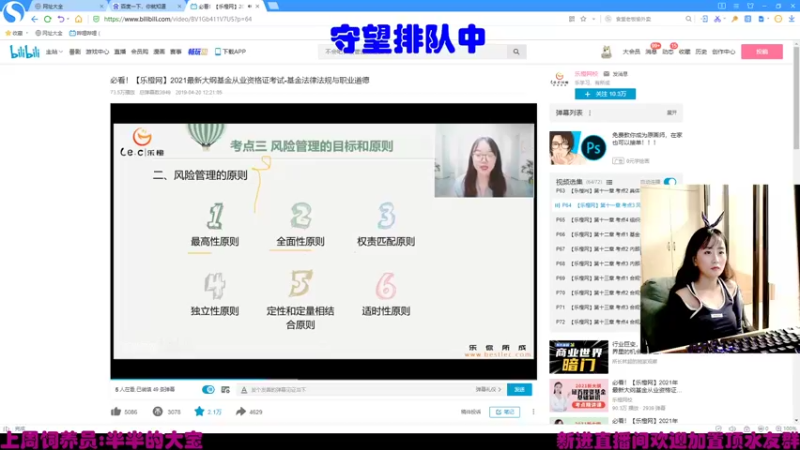800x450 pixels.
Task: Click the bookmark star in the address bar
Action: pyautogui.click(x=583, y=19)
